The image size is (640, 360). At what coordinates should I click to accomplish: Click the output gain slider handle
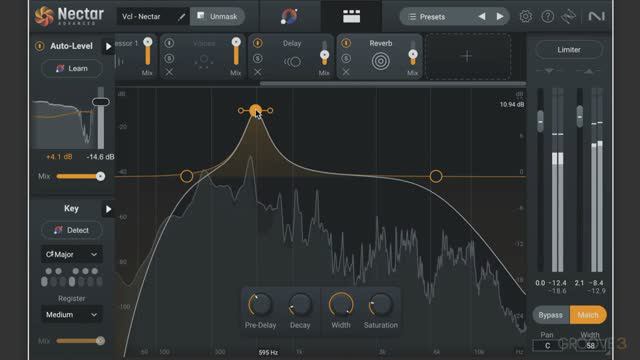[x=580, y=116]
